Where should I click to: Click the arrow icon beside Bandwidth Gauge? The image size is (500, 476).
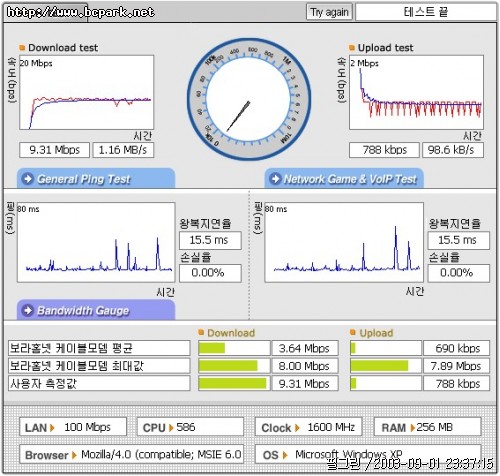27,310
